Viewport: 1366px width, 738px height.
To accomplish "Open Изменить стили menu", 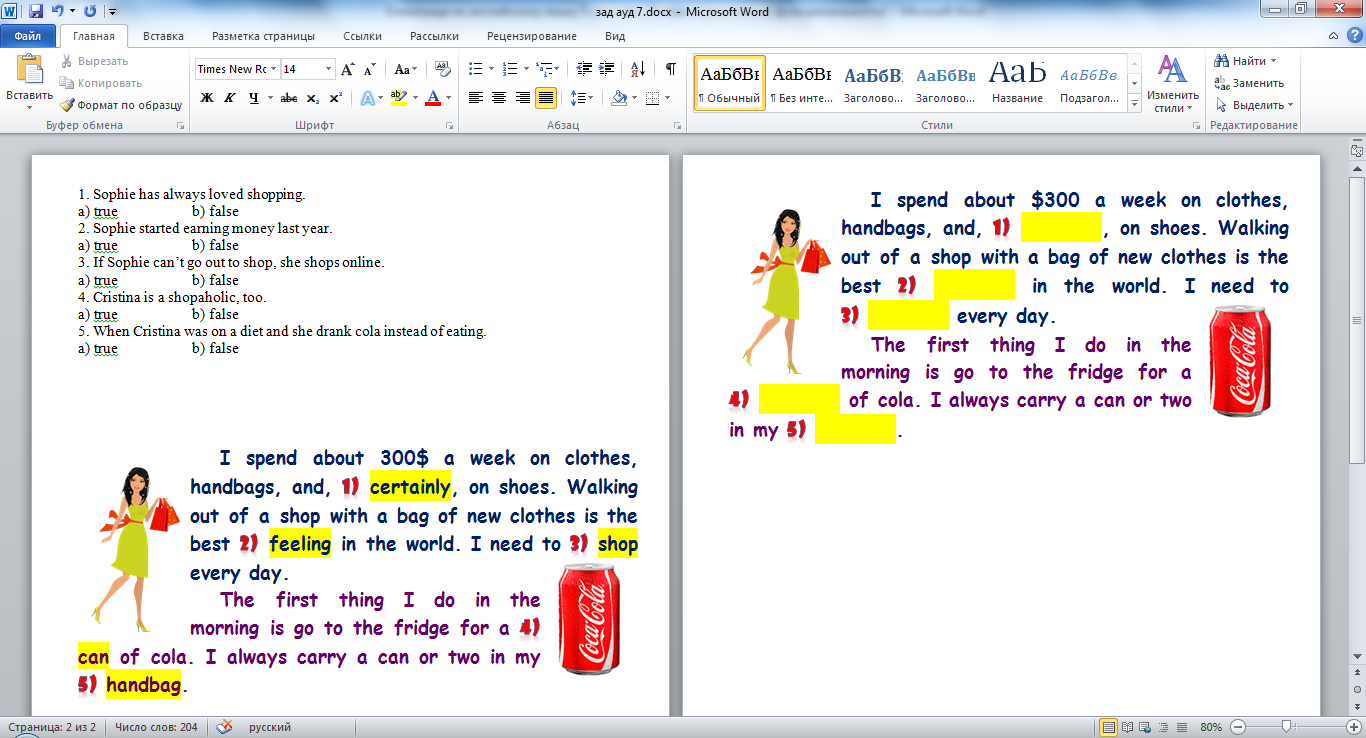I will 1172,83.
